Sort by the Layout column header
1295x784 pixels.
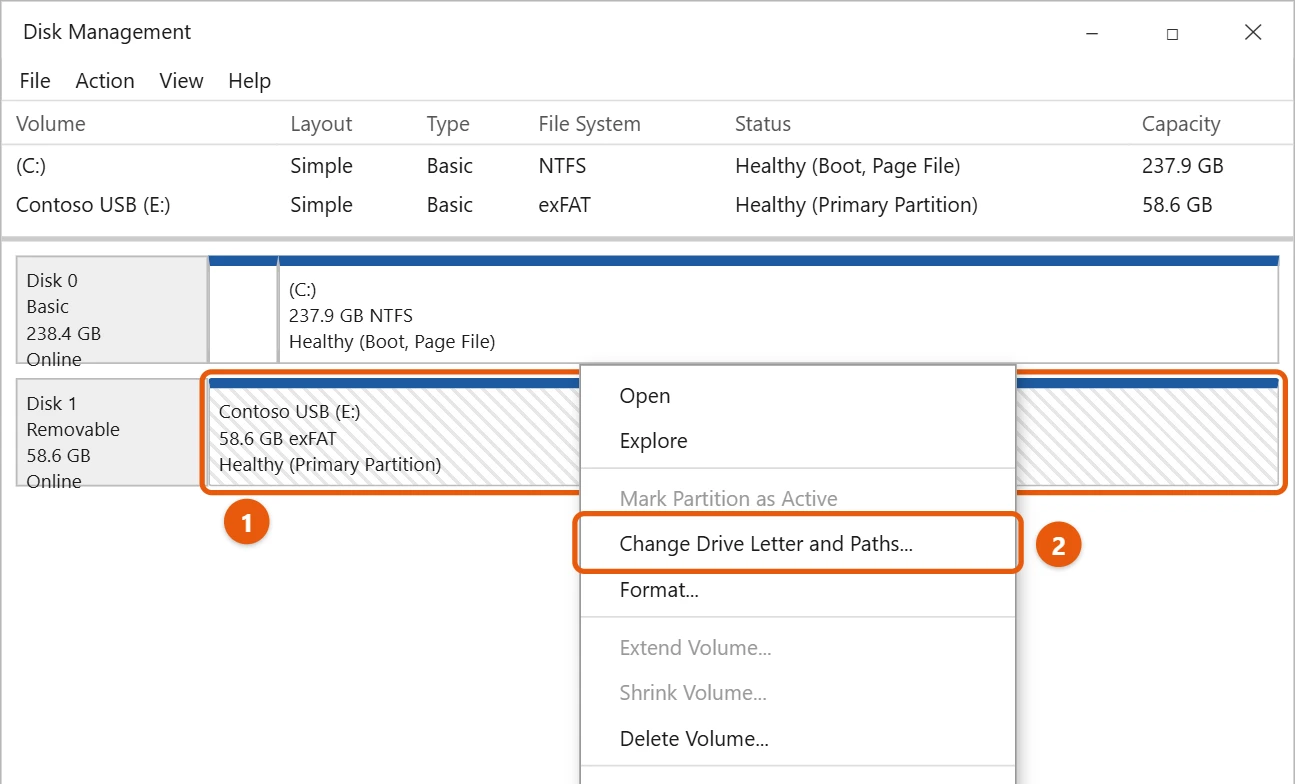tap(321, 124)
